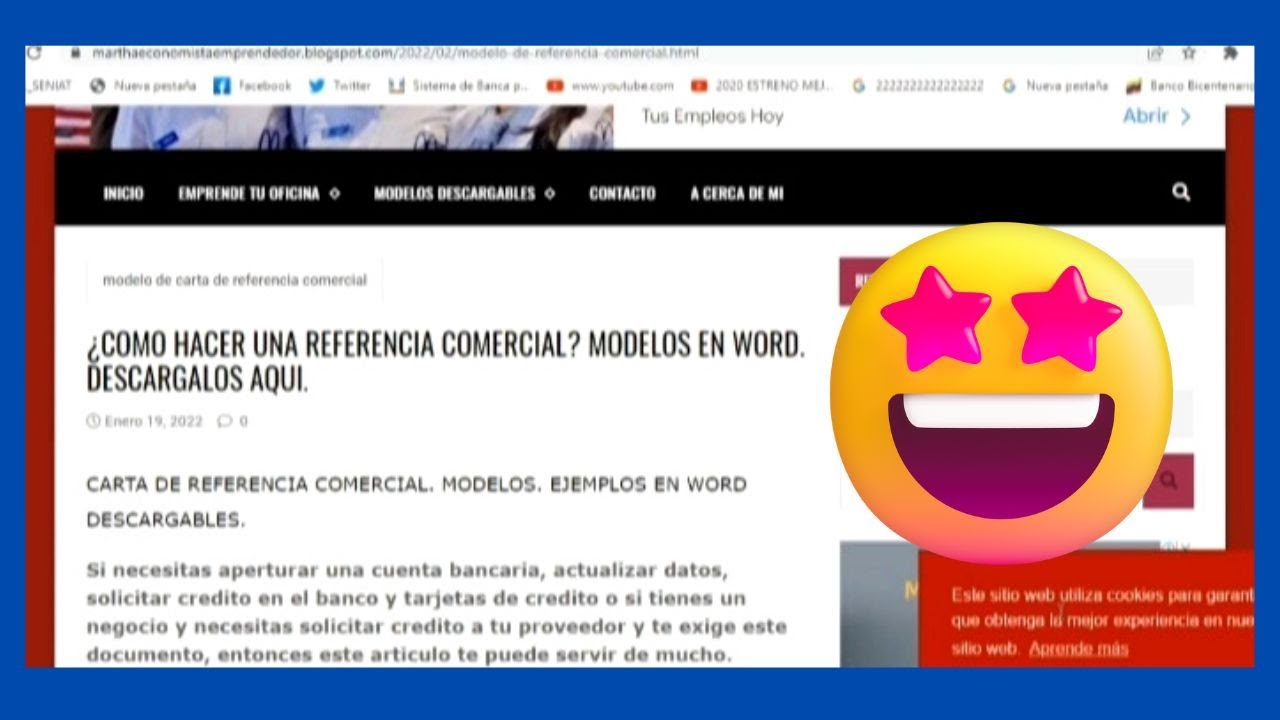This screenshot has width=1280, height=720.
Task: Open the Sistema de Banca bookmark
Action: [x=459, y=86]
